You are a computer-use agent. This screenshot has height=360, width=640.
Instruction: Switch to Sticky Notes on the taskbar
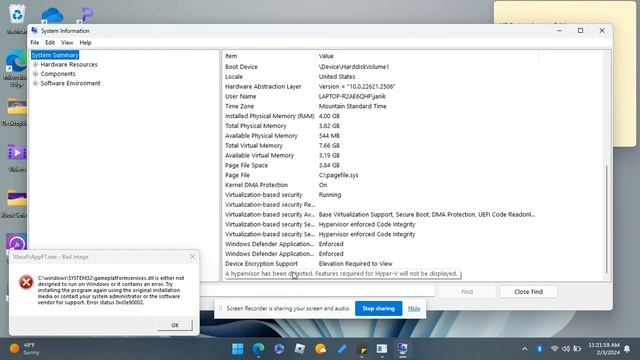coord(362,349)
